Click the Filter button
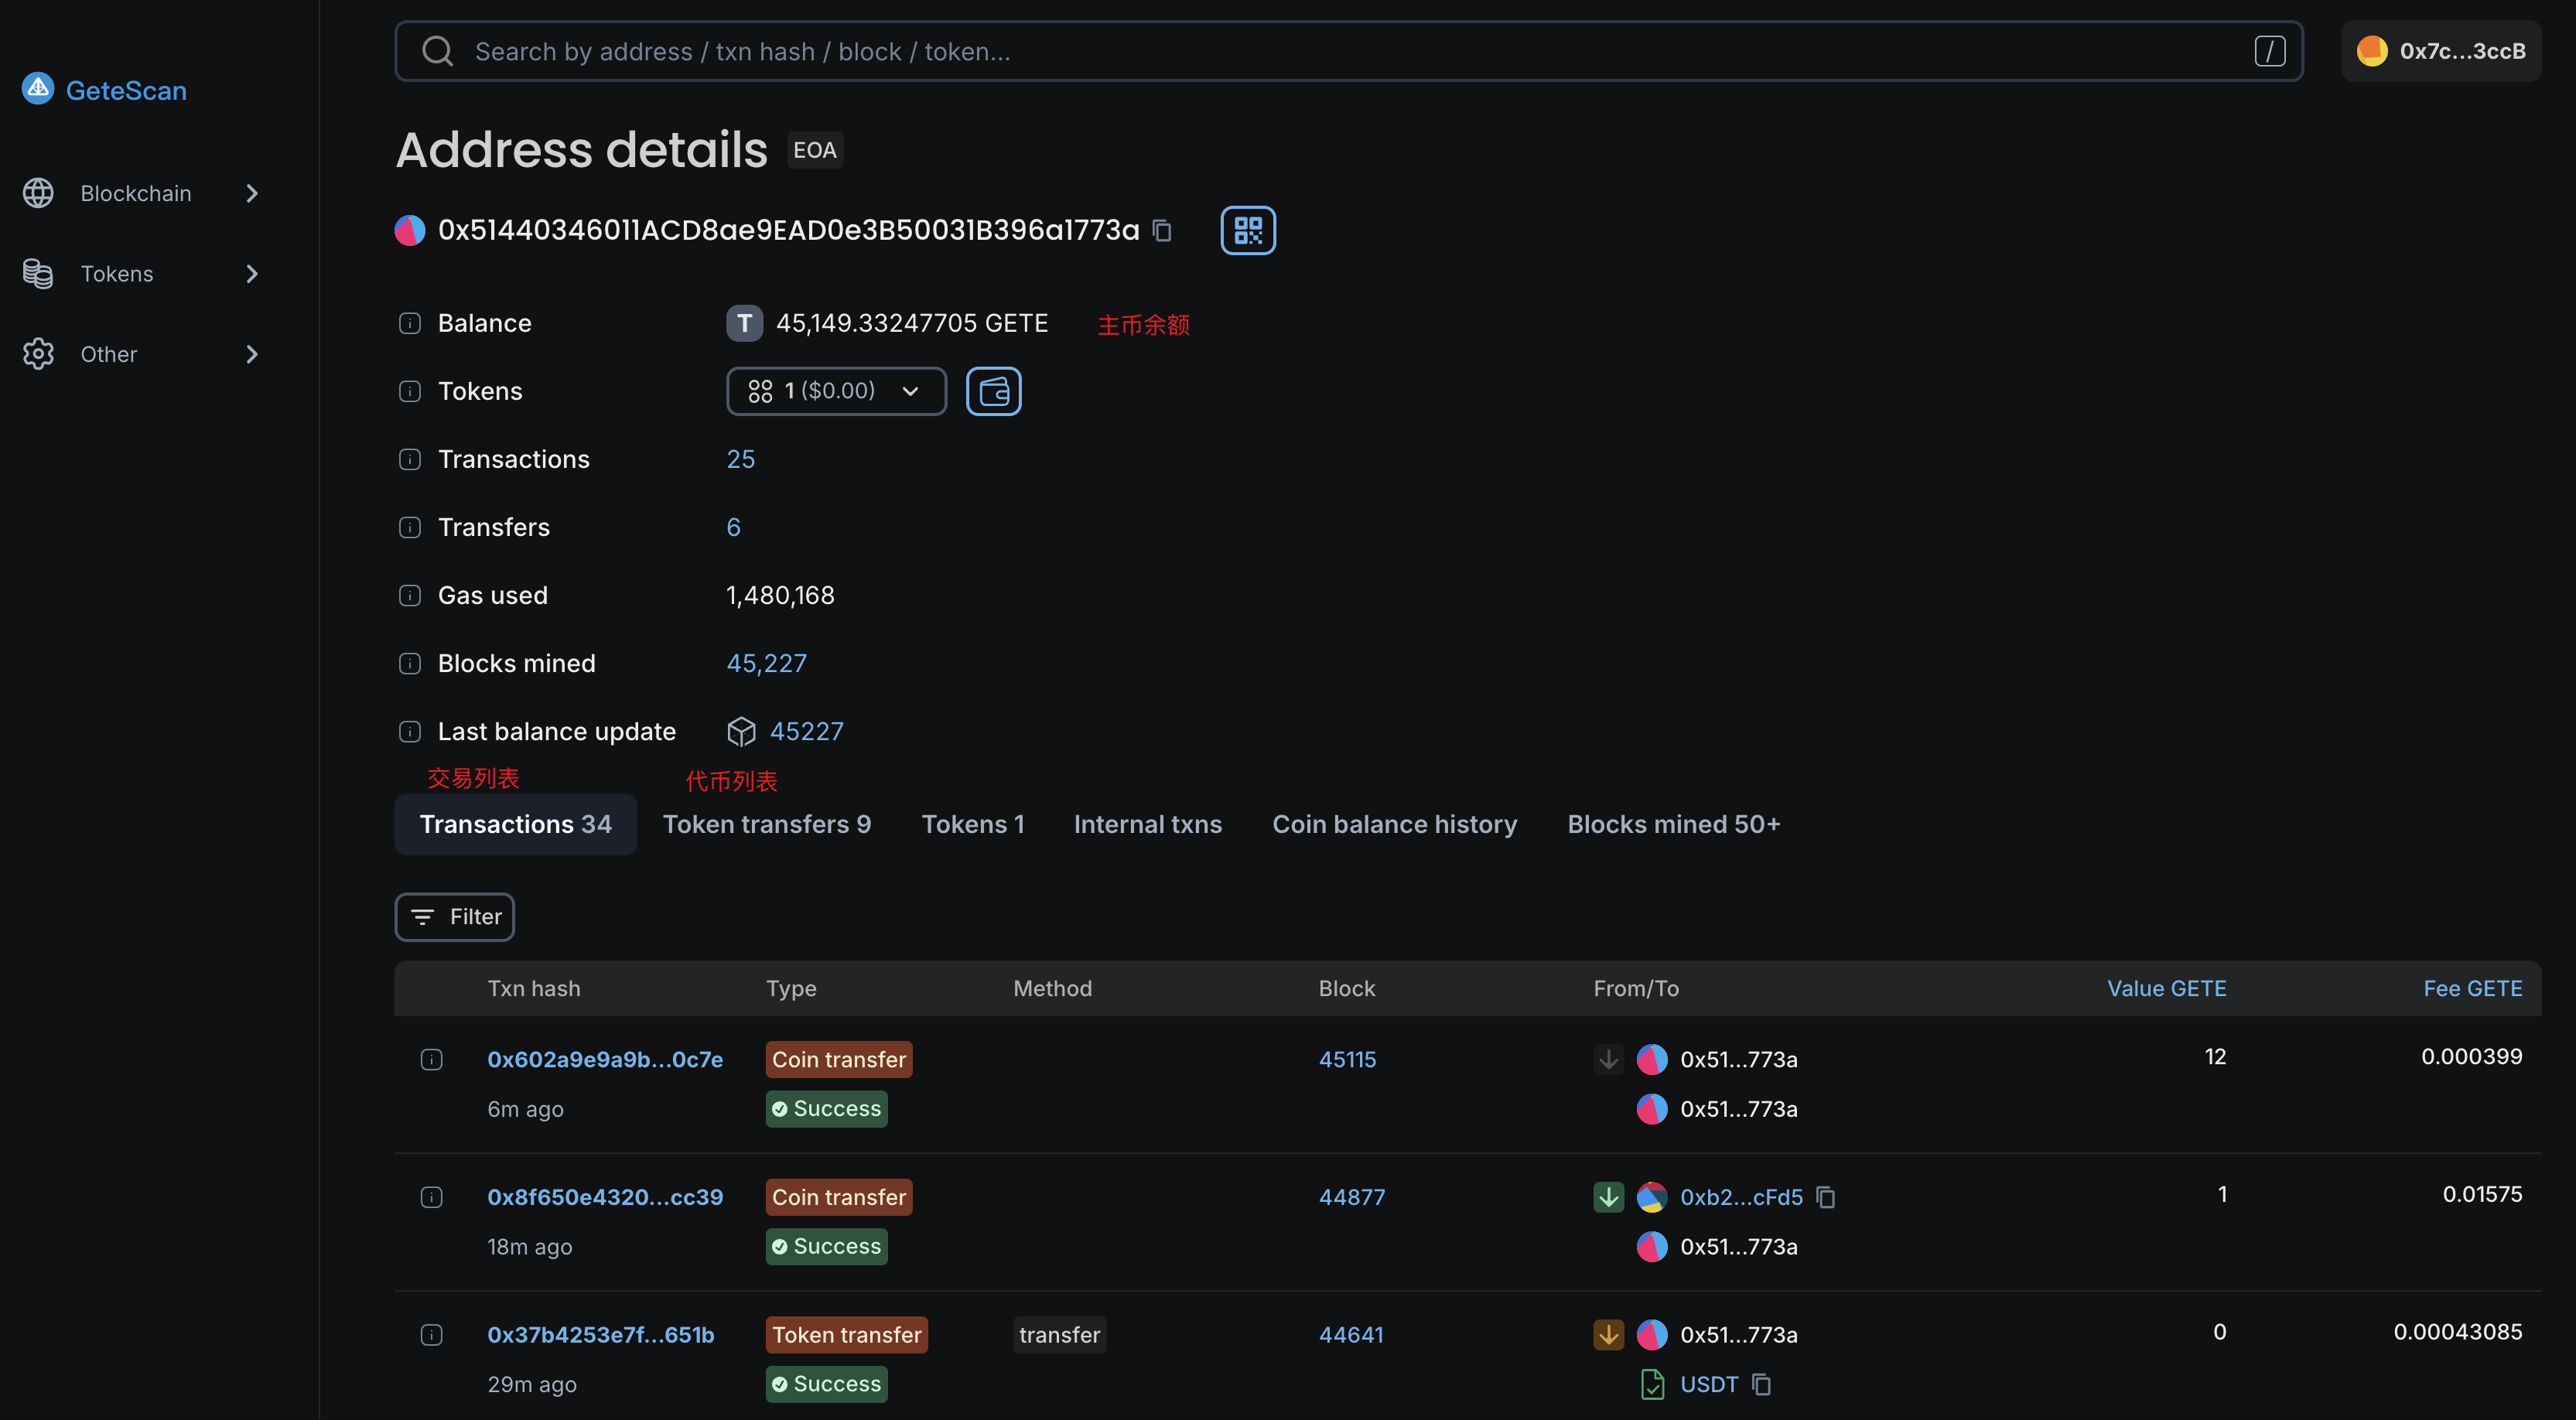 (454, 917)
